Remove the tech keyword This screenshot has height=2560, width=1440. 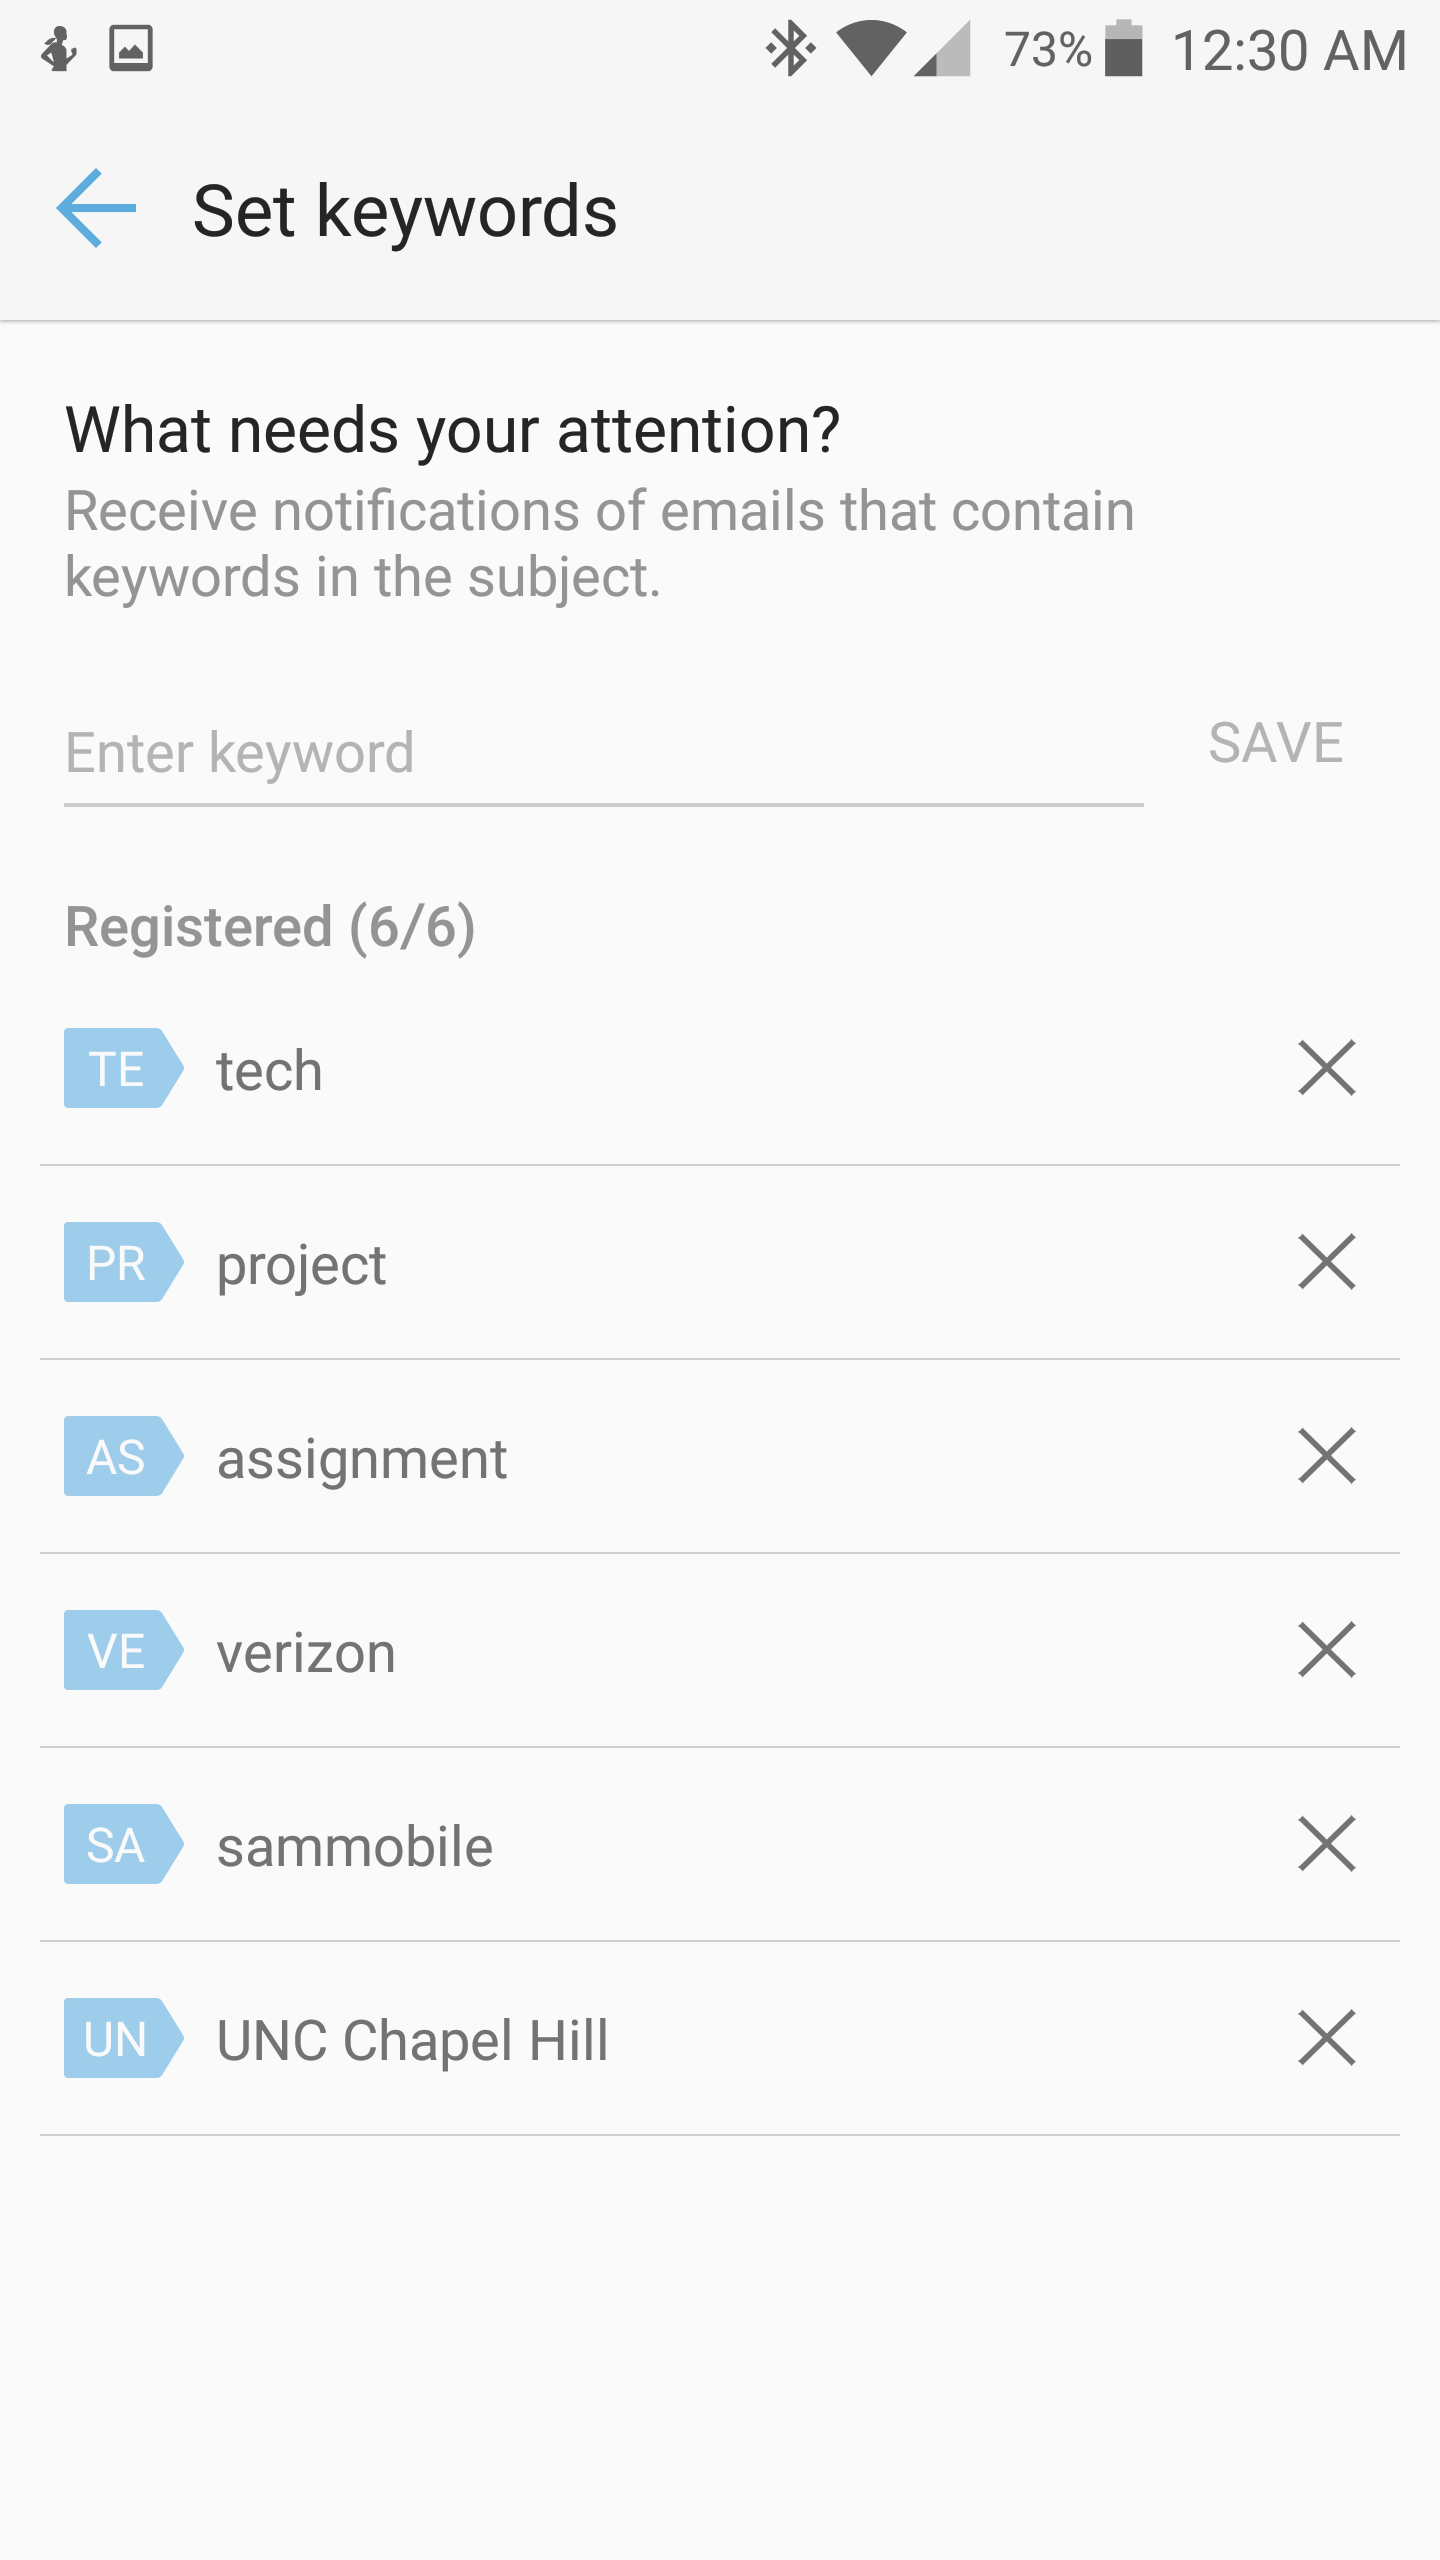(x=1326, y=1068)
